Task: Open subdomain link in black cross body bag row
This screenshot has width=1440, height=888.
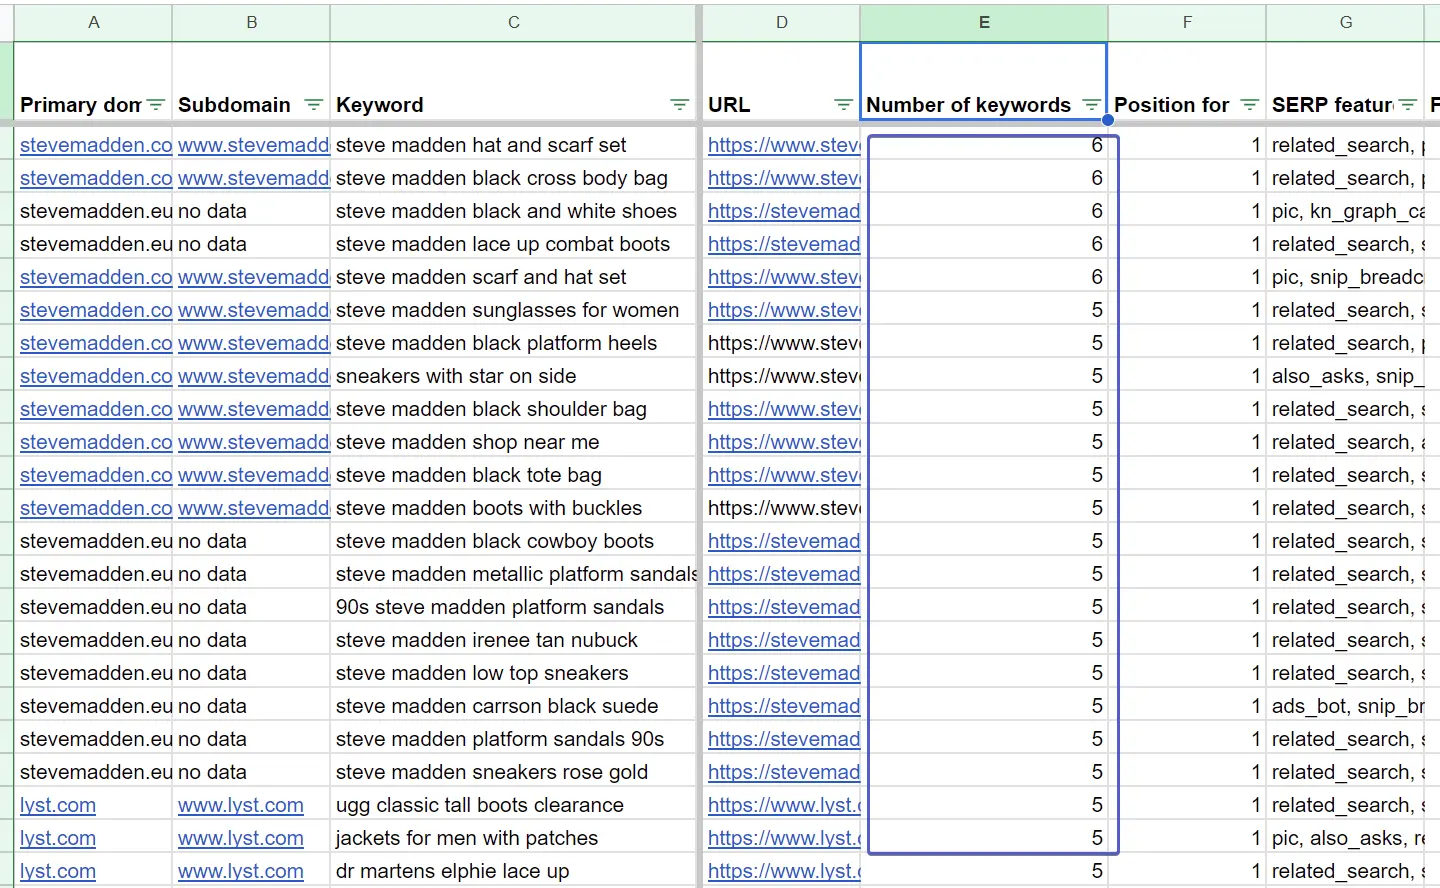Action: click(254, 178)
